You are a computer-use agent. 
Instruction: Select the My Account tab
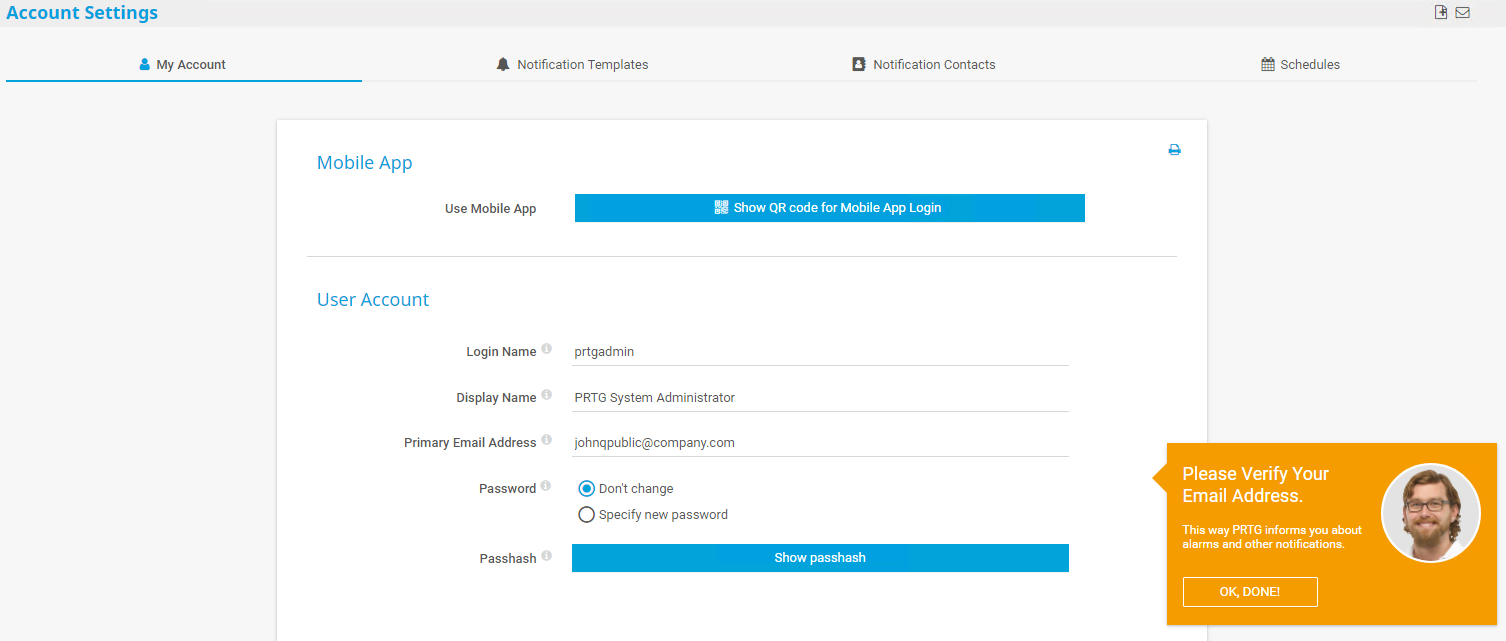[x=183, y=65]
